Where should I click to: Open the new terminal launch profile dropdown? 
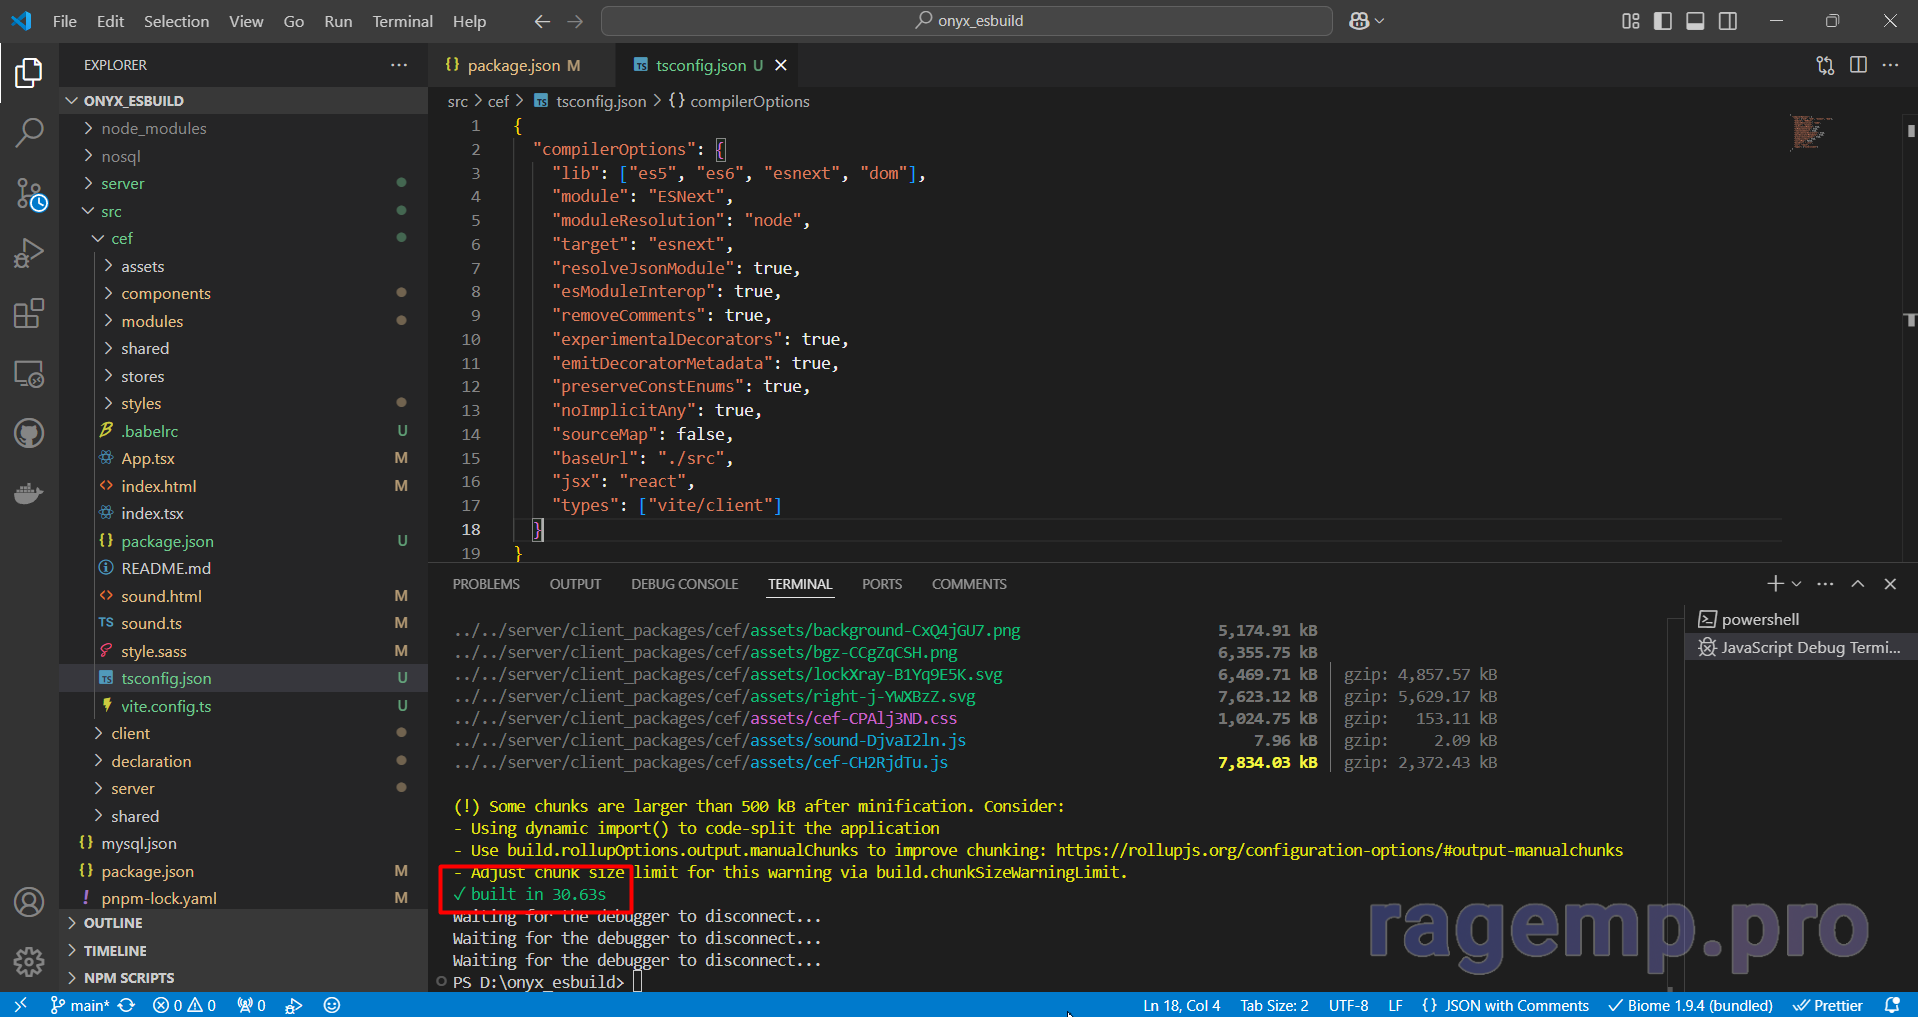[x=1797, y=584]
